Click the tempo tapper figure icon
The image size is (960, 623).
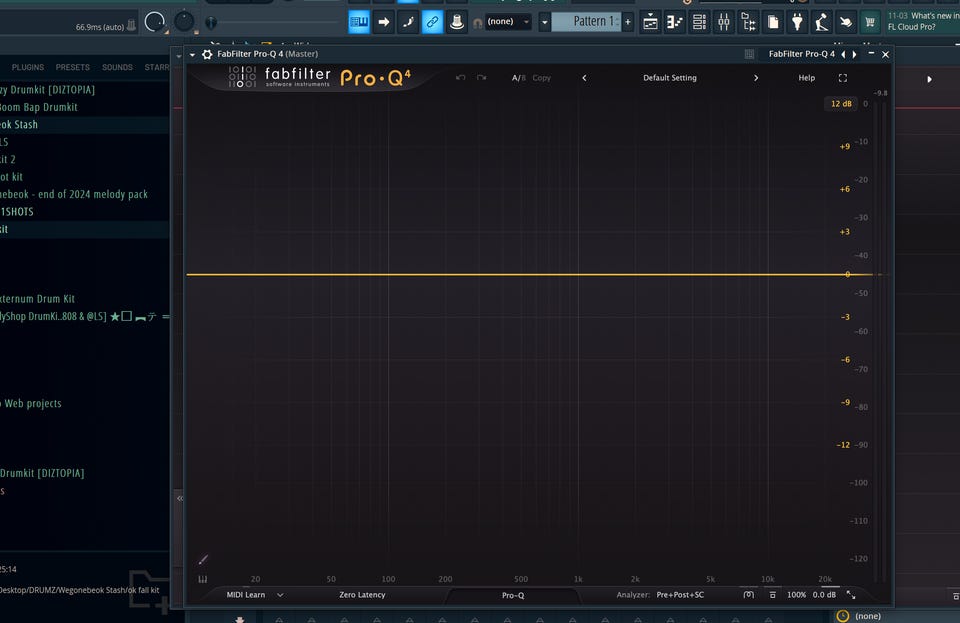coord(822,23)
